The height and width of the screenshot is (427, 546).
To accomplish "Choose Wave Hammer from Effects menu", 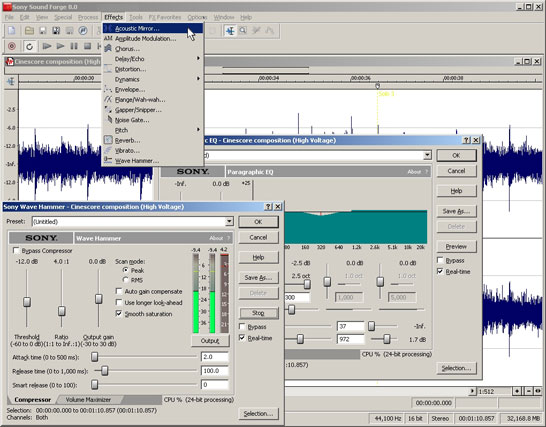I will tap(153, 161).
